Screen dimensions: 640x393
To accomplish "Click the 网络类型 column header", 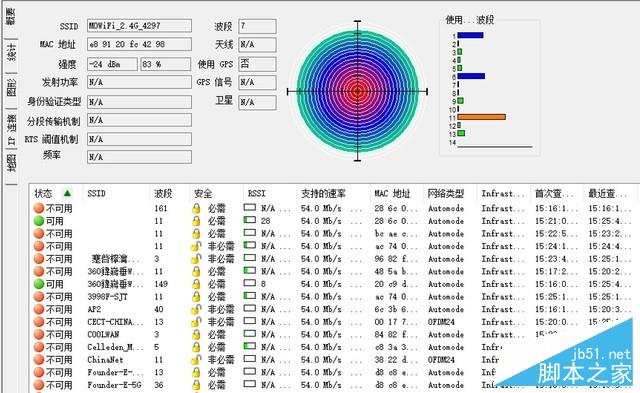I will pos(446,193).
